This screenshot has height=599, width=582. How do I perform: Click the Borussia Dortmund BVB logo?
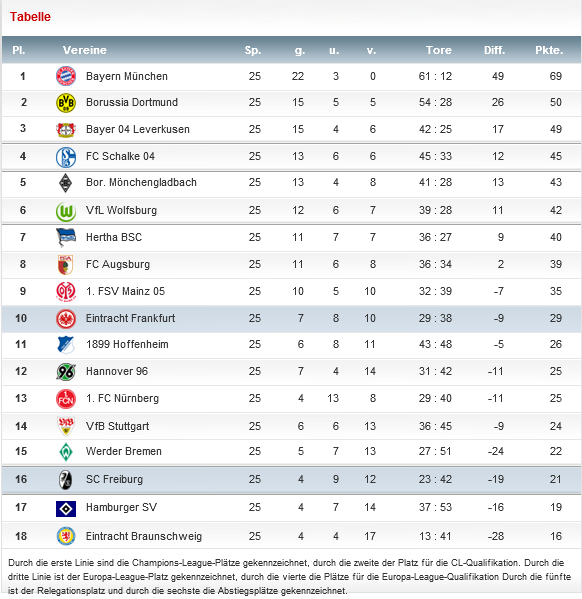pos(66,103)
